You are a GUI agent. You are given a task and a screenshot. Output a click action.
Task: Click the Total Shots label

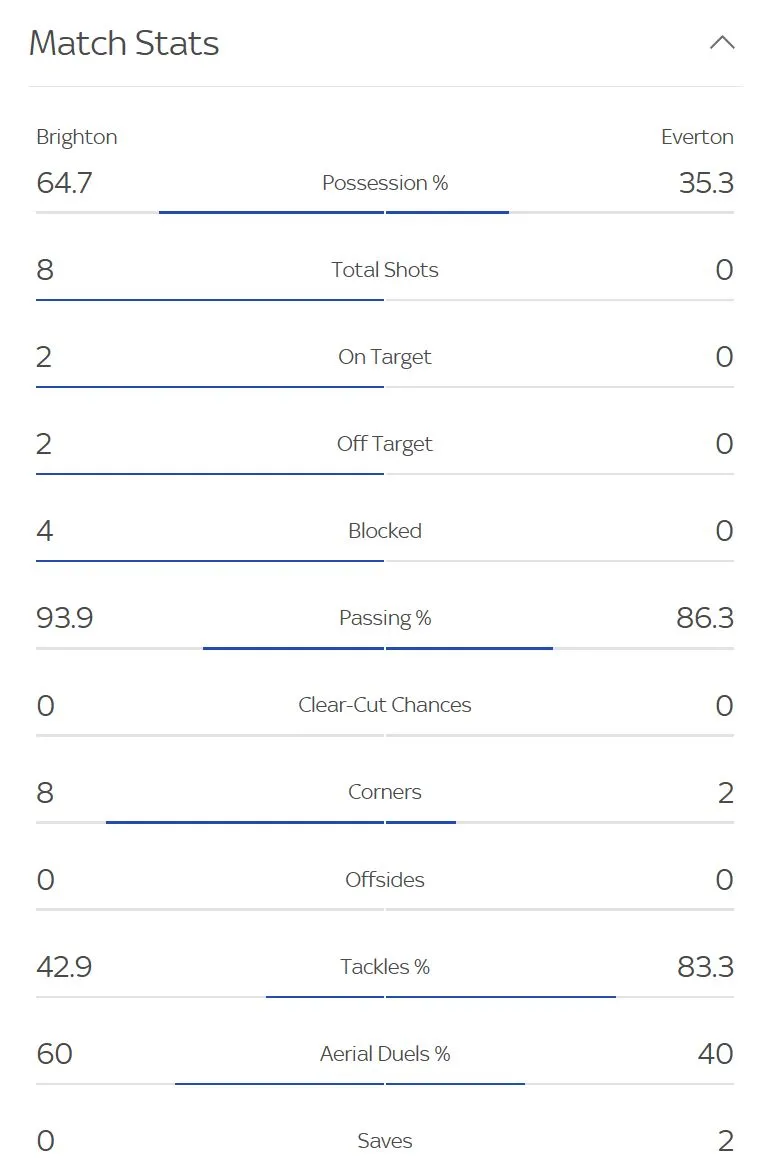[x=385, y=270]
